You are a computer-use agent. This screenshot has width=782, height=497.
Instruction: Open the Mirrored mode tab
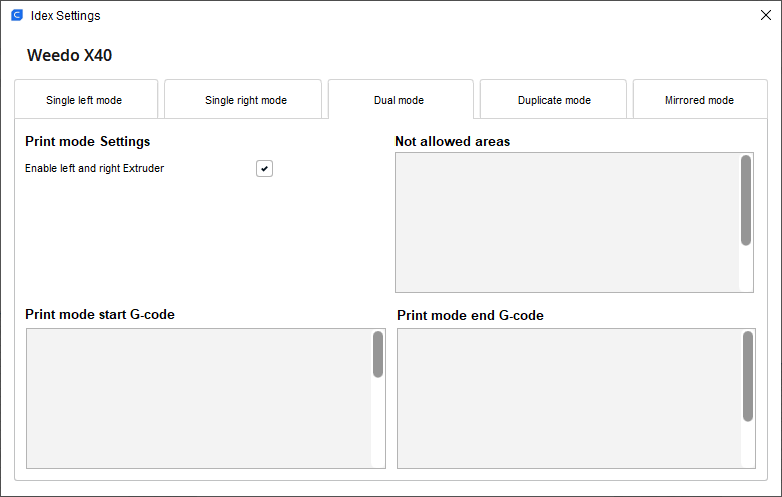(x=700, y=99)
